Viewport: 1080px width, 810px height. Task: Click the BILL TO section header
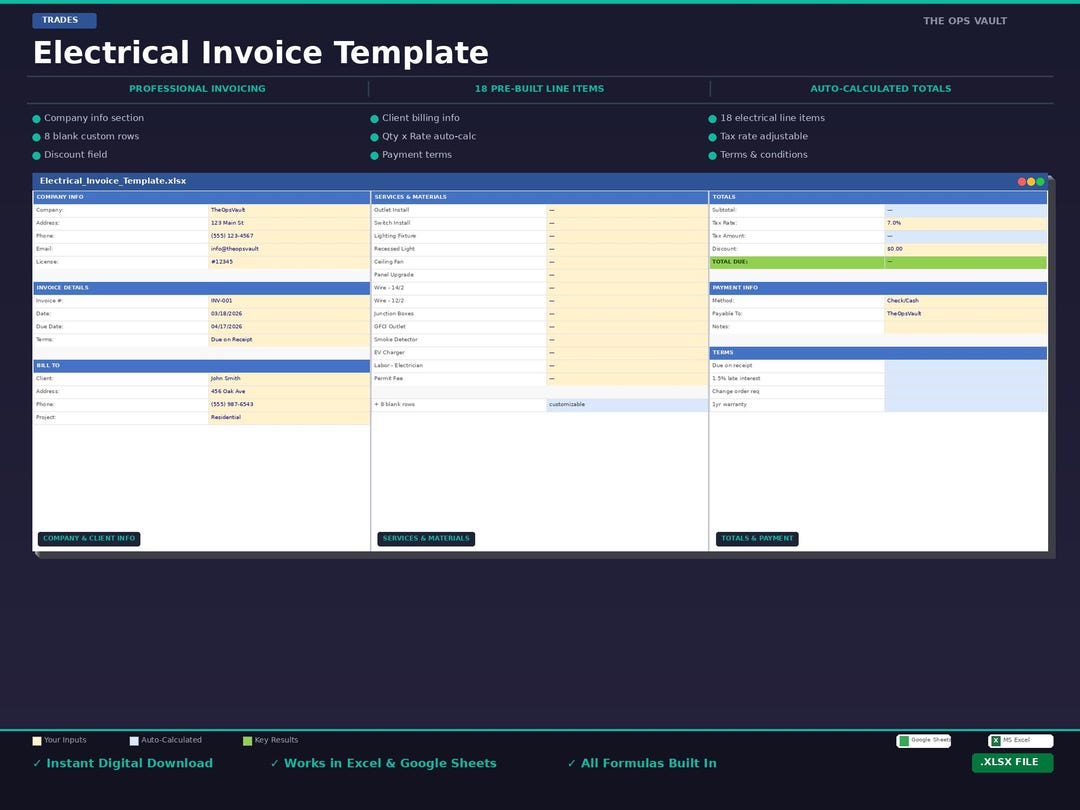click(x=202, y=366)
